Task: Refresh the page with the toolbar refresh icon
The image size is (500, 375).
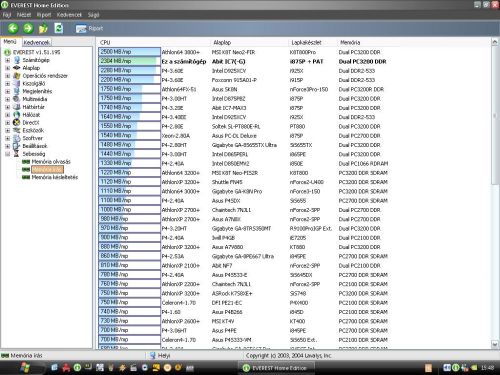Action: tap(59, 28)
